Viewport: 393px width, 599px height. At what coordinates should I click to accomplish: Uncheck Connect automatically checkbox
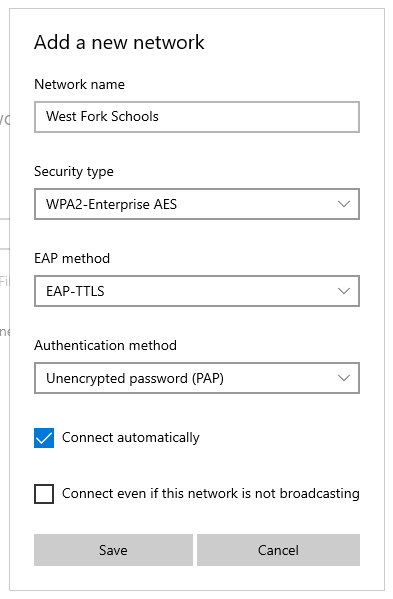(44, 438)
